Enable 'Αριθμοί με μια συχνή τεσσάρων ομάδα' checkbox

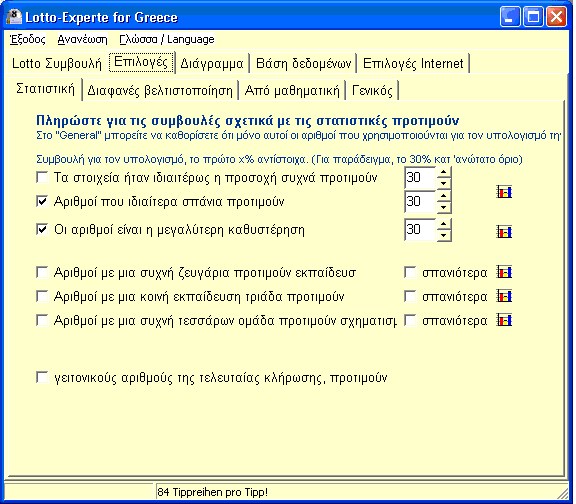42,320
